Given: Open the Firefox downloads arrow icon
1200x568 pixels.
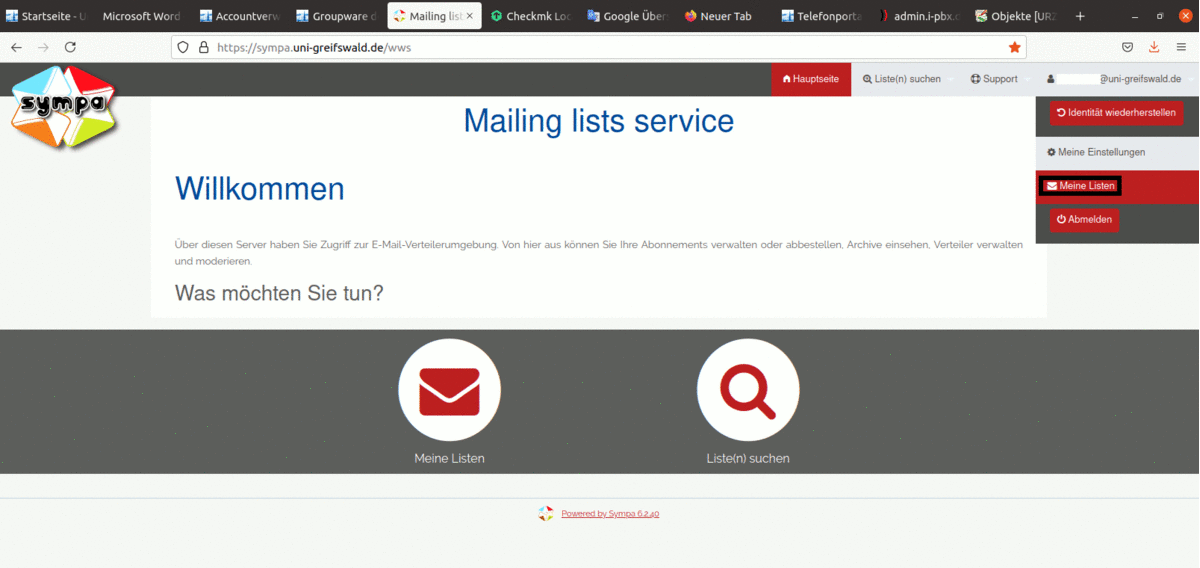Looking at the screenshot, I should click(1154, 47).
